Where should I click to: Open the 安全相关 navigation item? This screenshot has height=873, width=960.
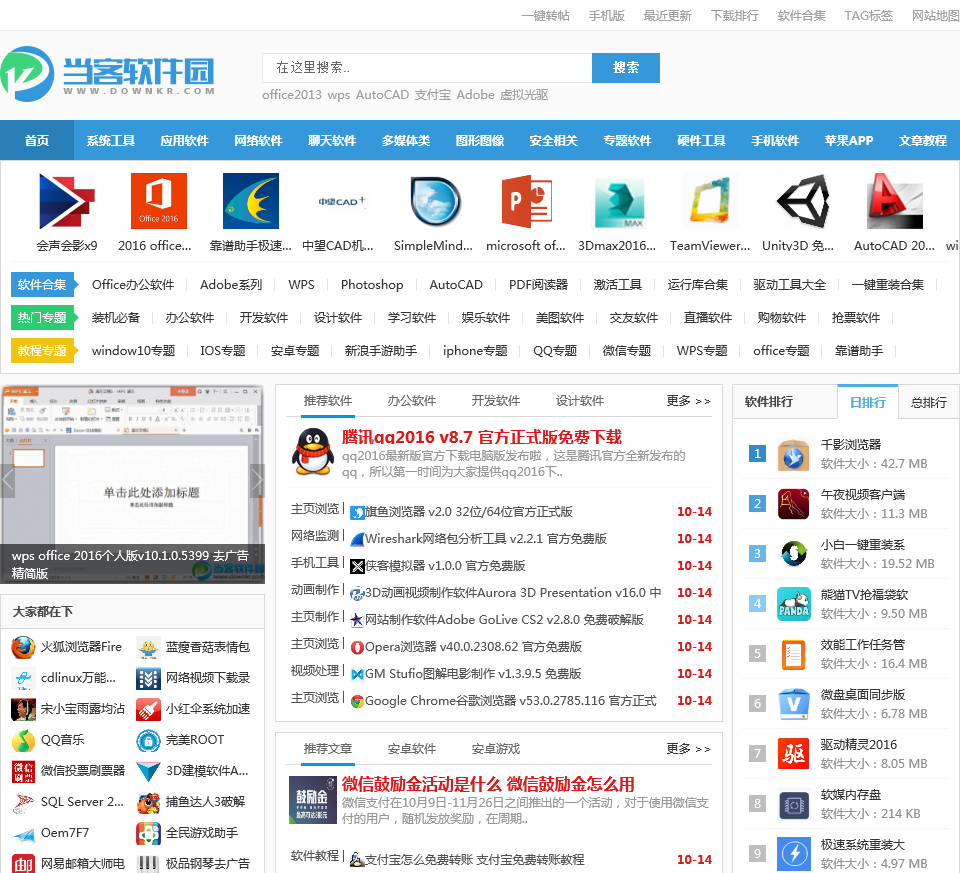(553, 140)
